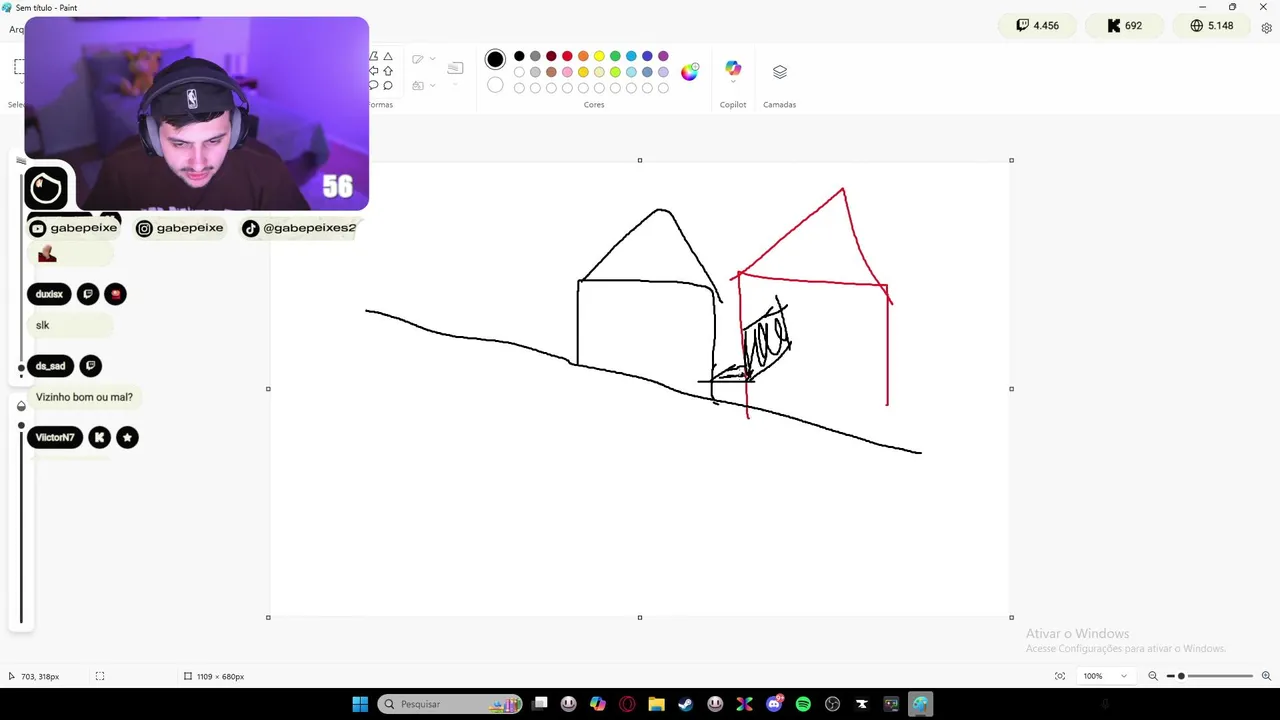Image resolution: width=1280 pixels, height=720 pixels.
Task: Click the zoom slider handle
Action: pos(1181,676)
